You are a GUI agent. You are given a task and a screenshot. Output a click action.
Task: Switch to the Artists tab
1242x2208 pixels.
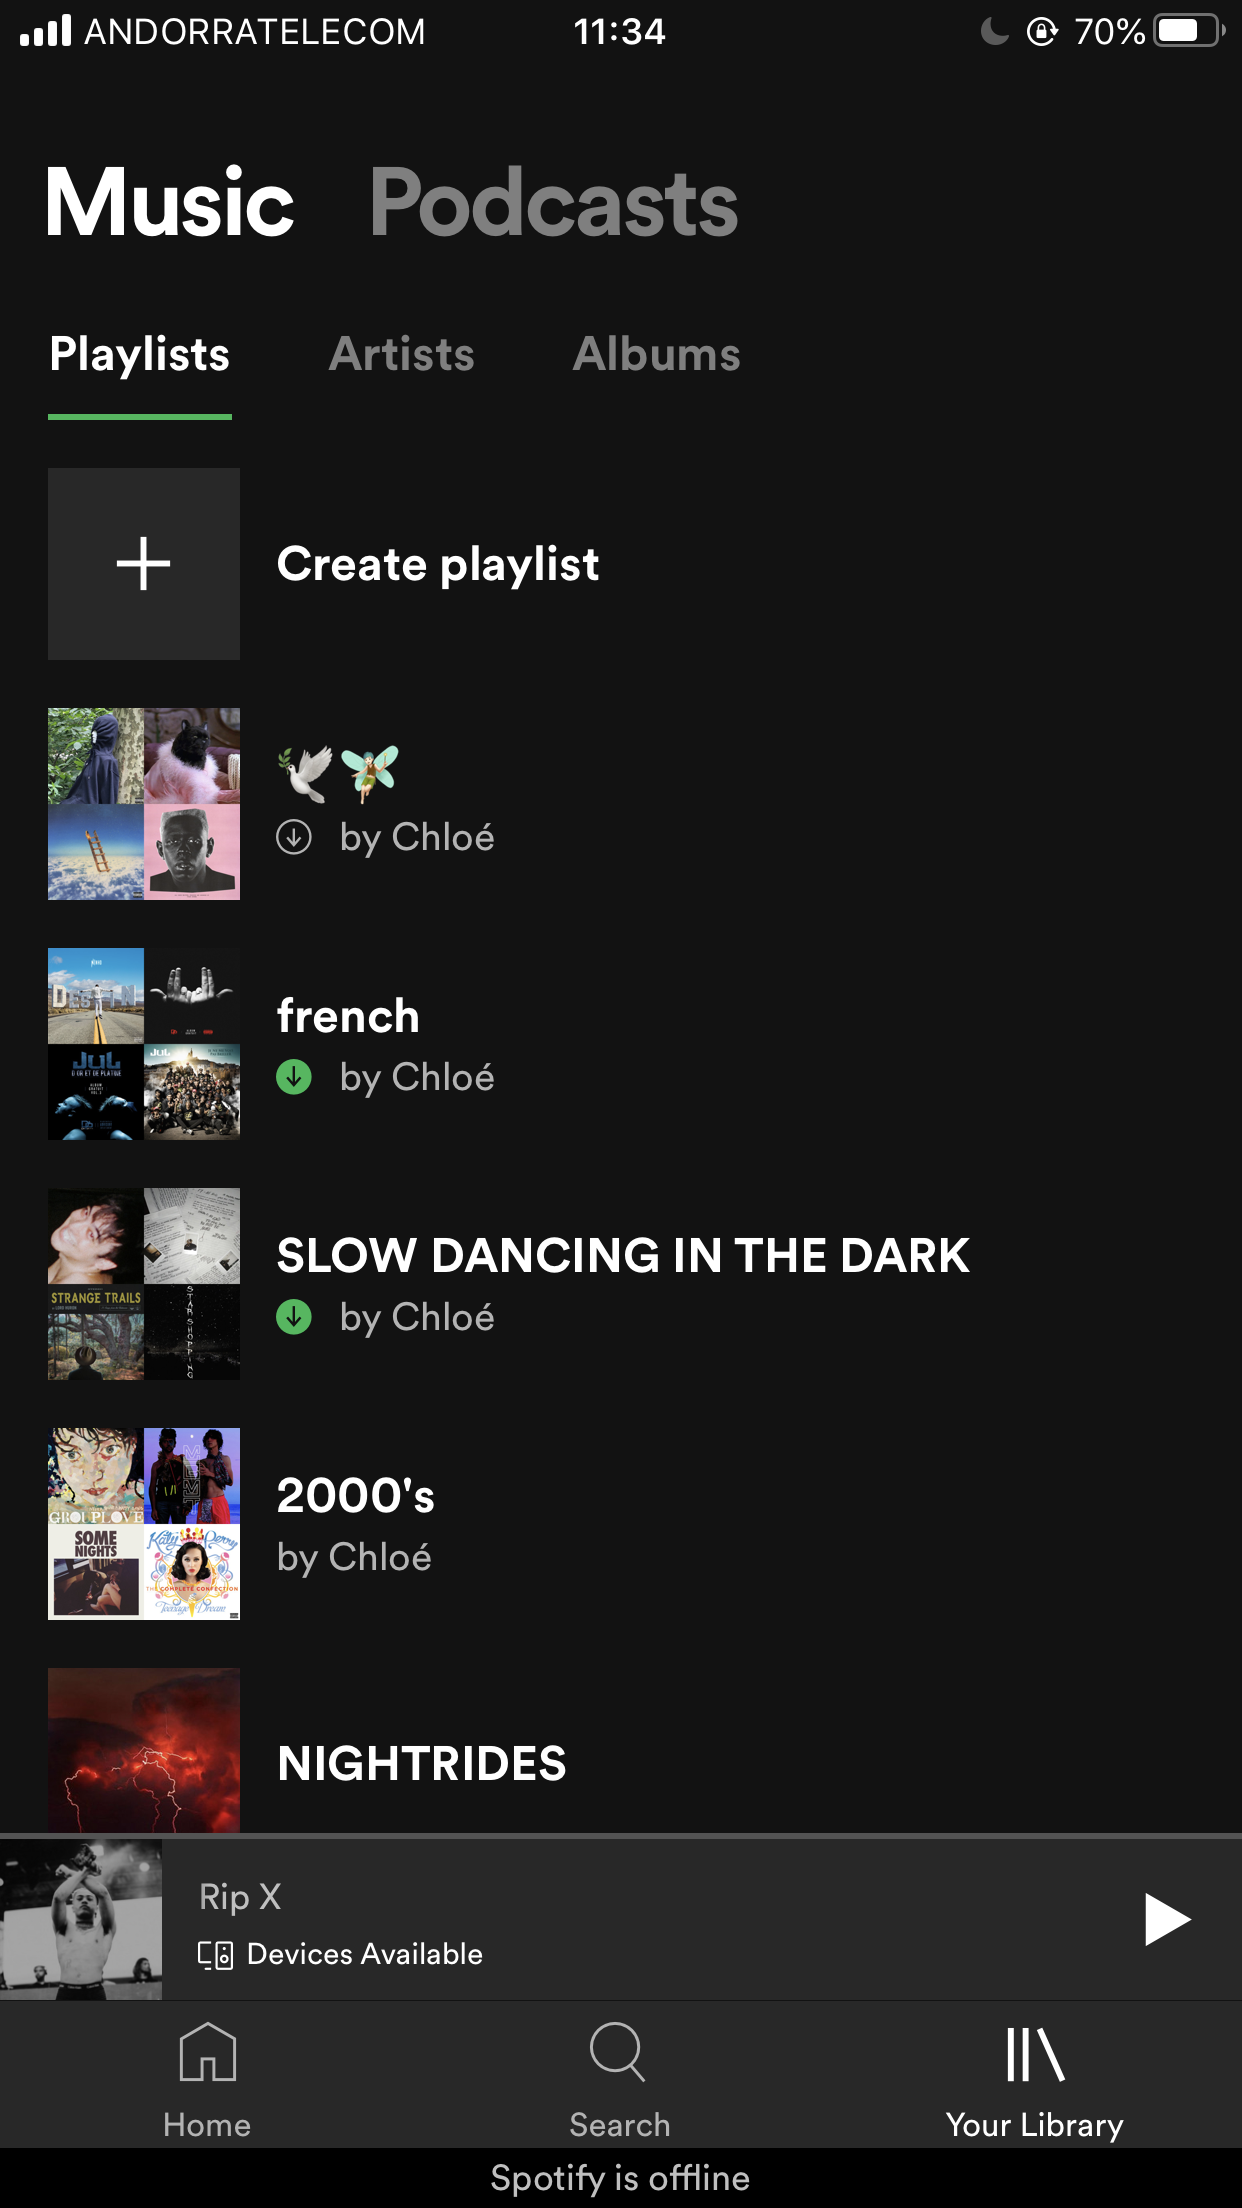pyautogui.click(x=402, y=354)
